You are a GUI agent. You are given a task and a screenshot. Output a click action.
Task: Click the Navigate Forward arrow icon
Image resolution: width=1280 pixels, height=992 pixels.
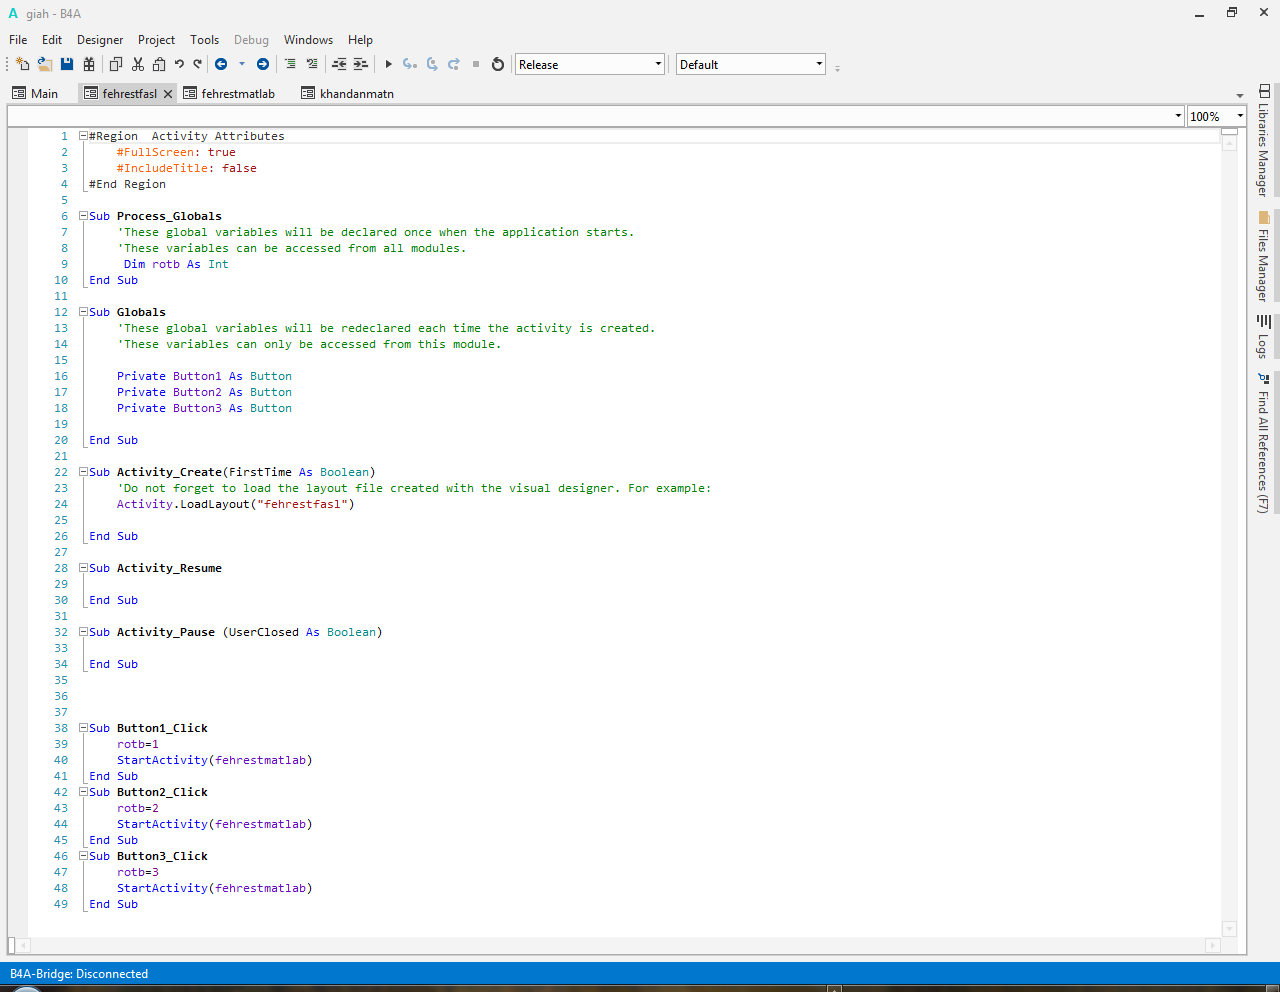click(x=263, y=64)
